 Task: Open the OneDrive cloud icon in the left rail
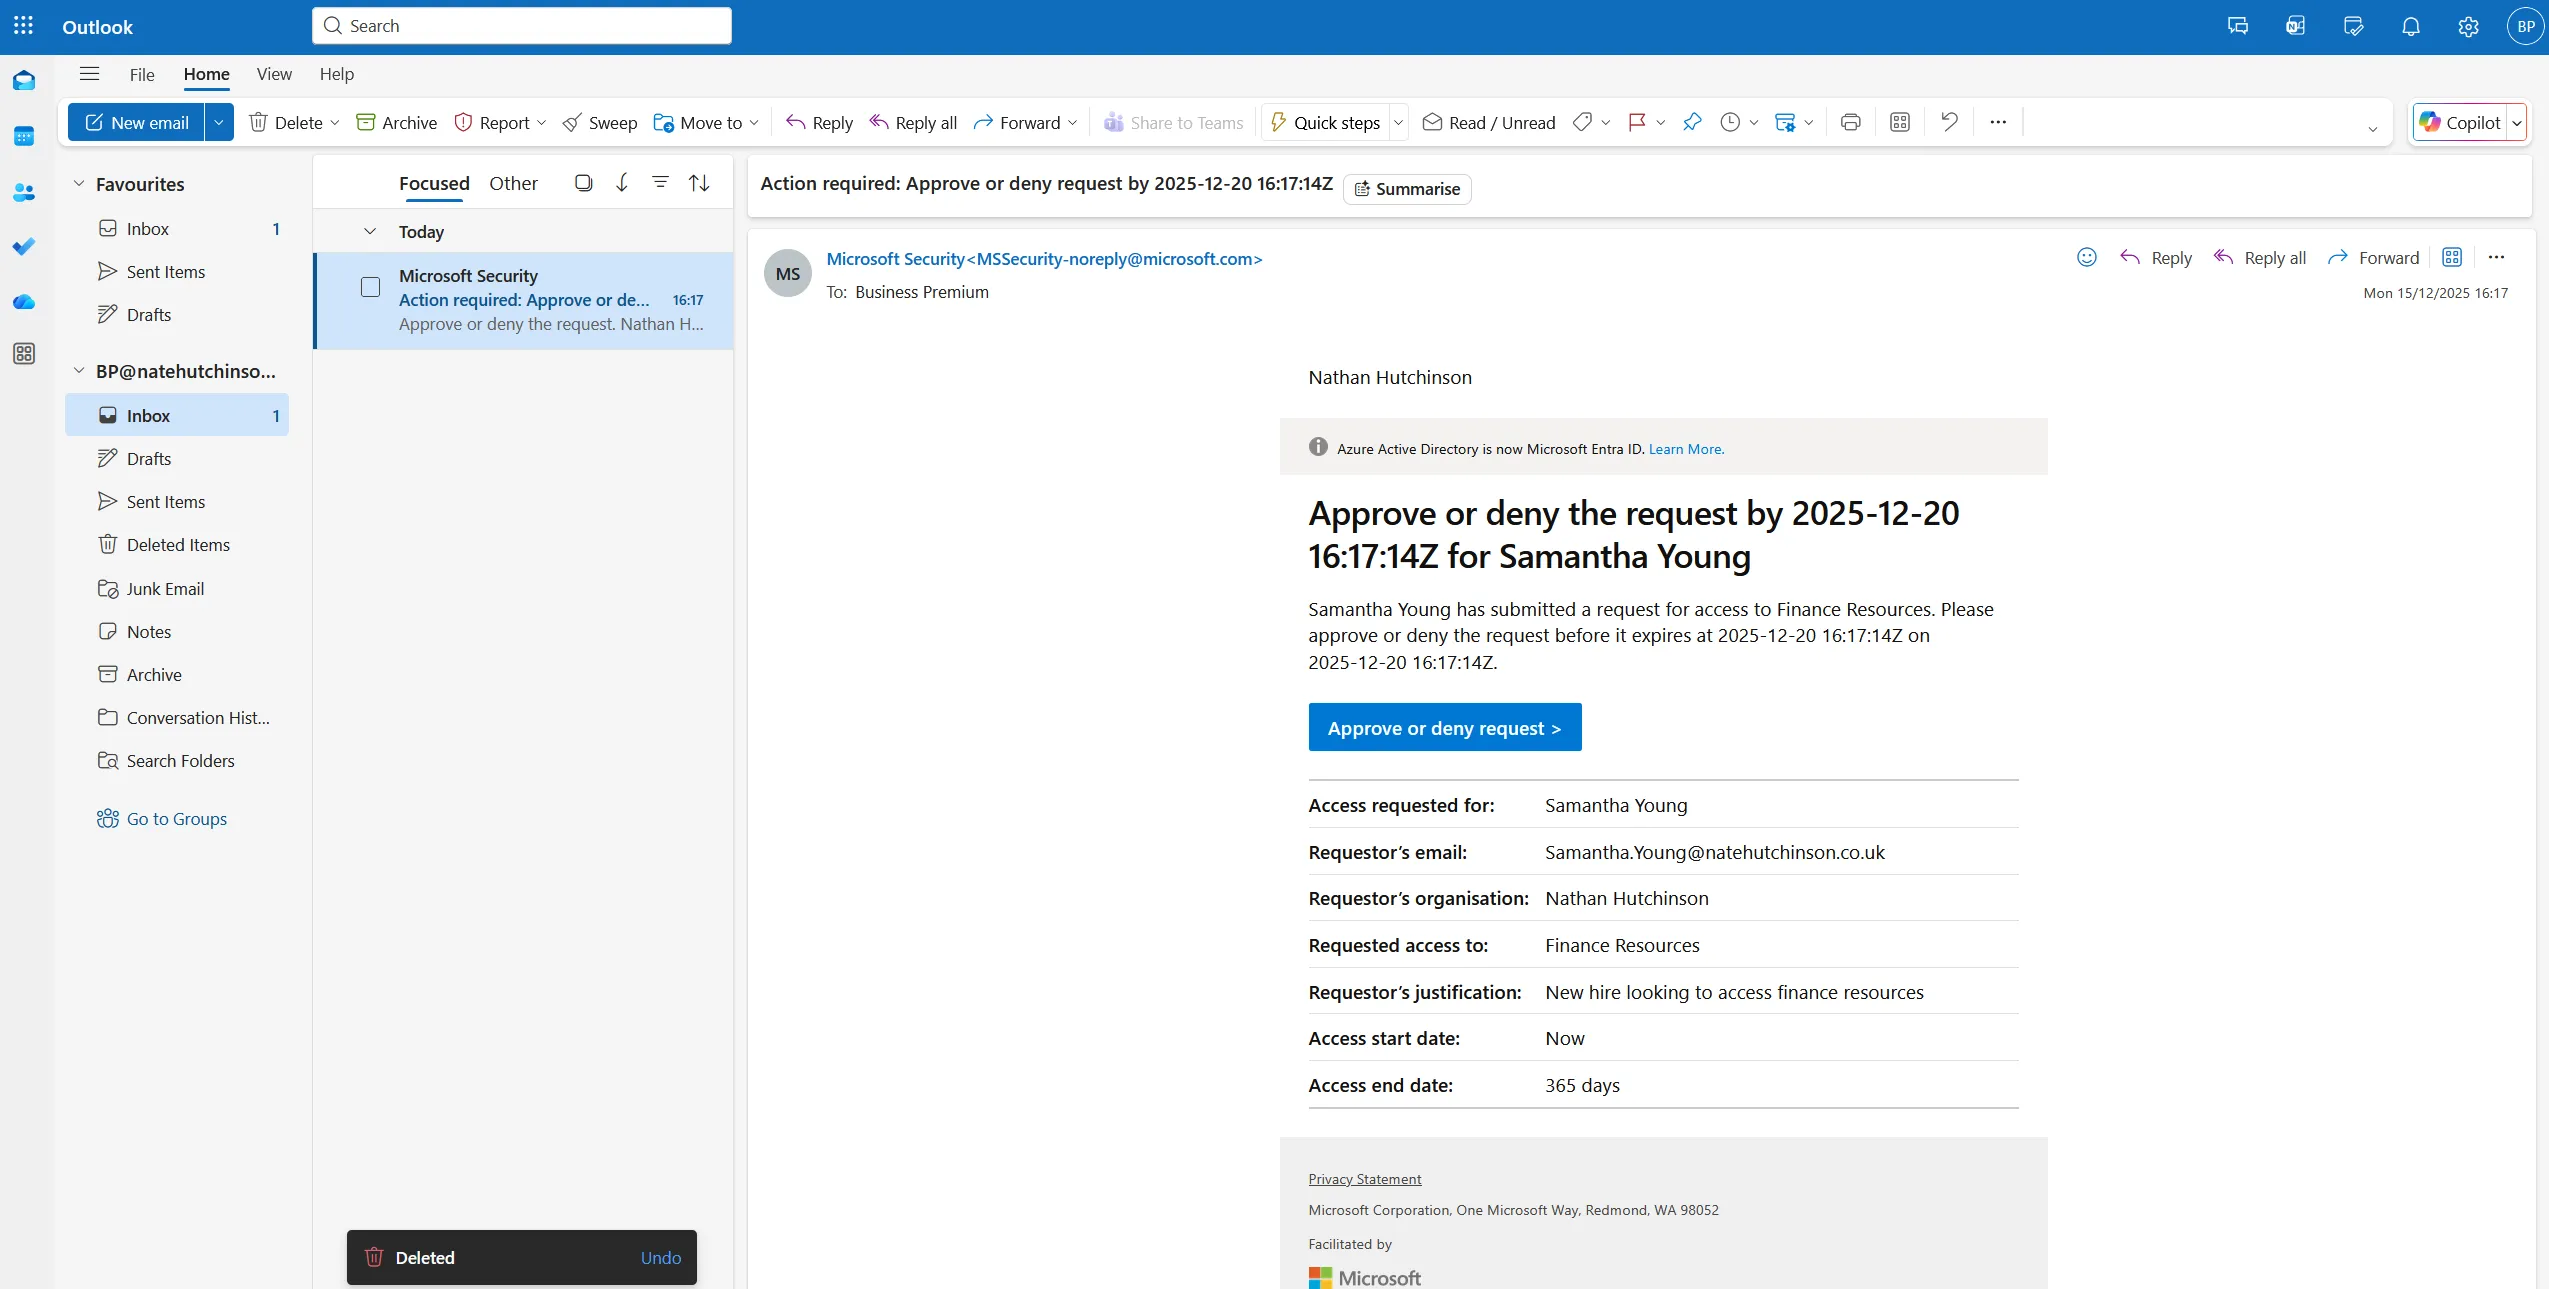click(24, 301)
